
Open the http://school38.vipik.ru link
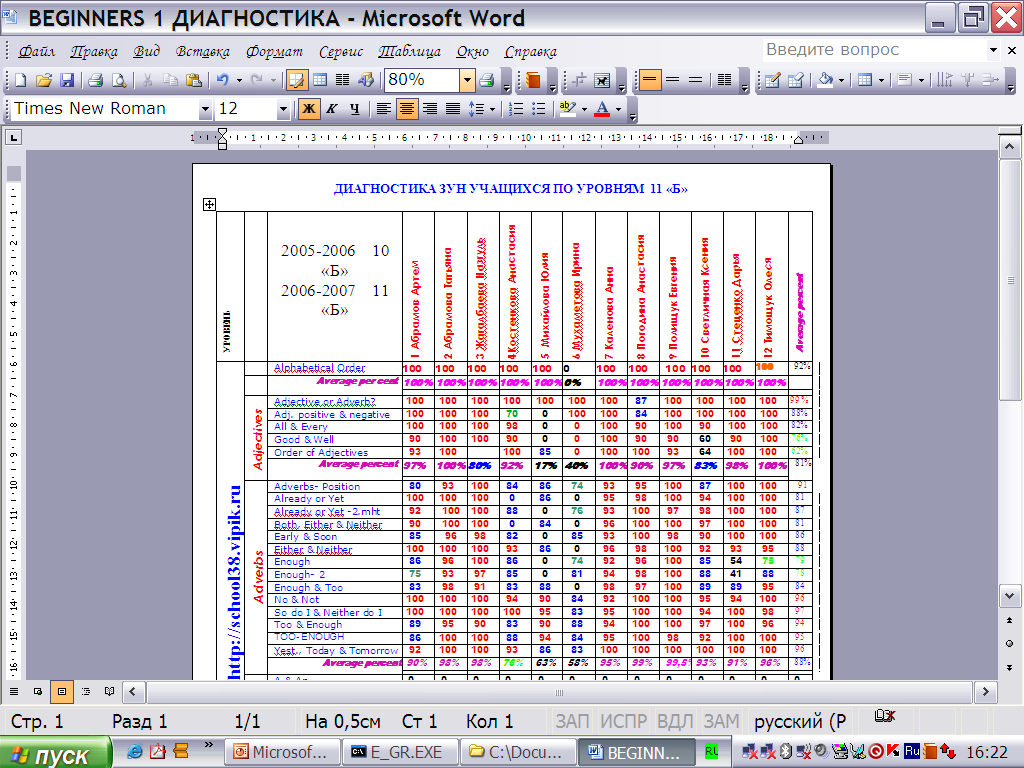(x=234, y=583)
